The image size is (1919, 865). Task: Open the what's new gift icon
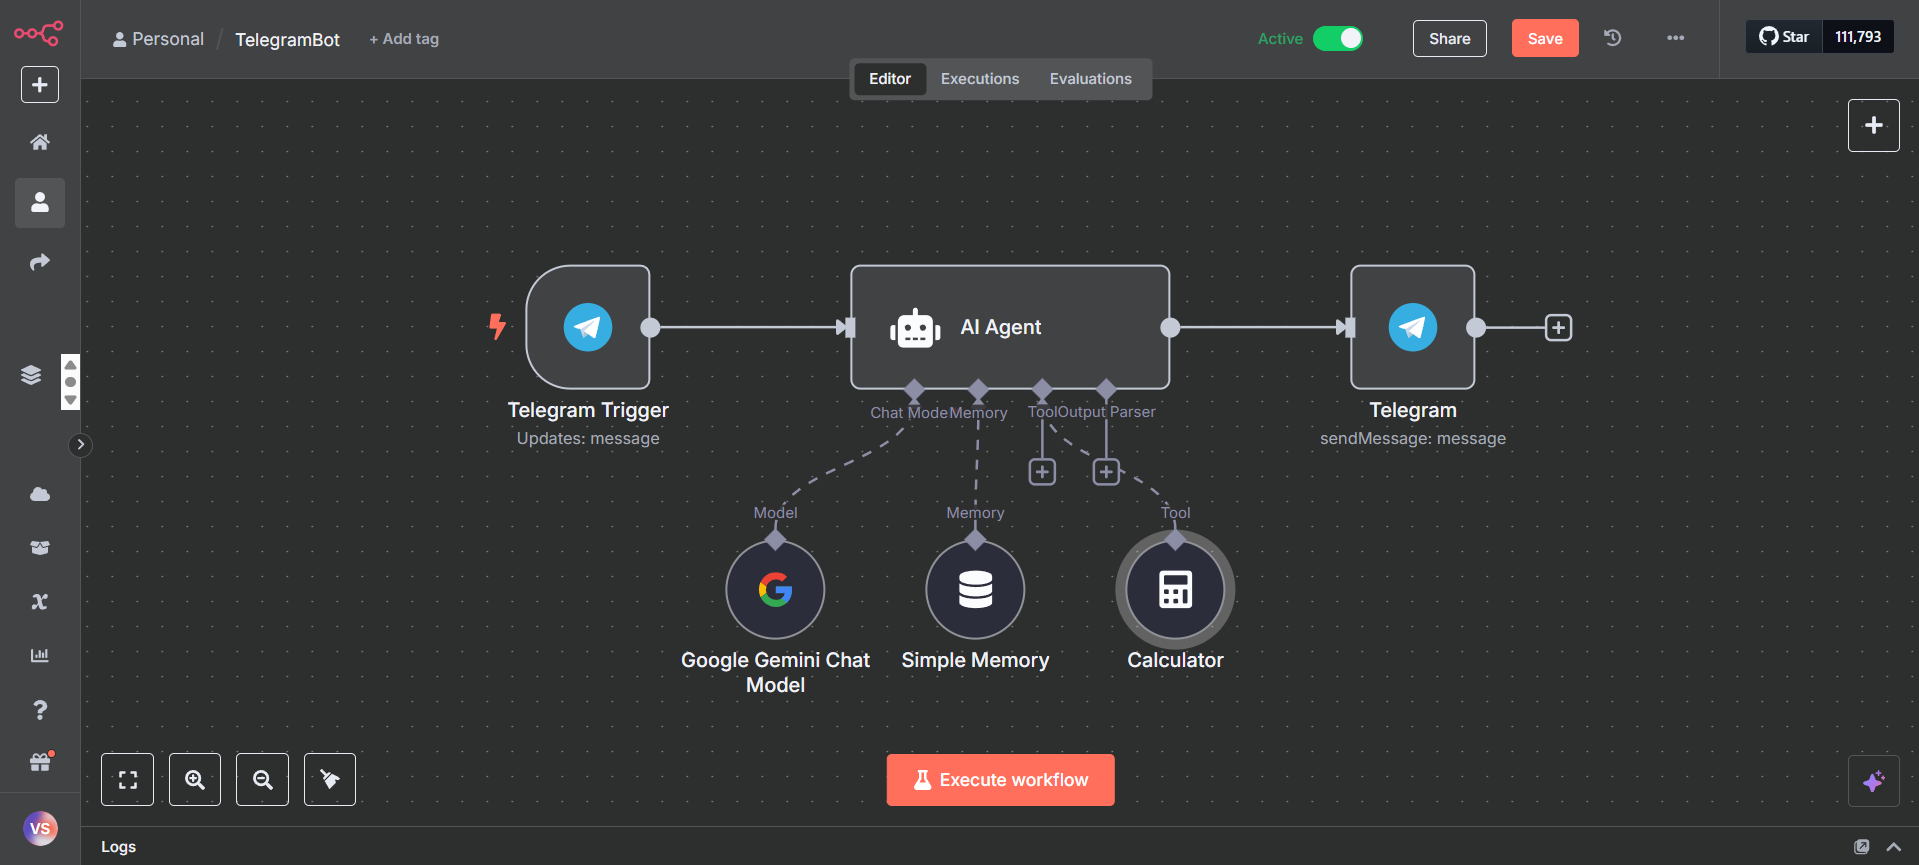pos(40,762)
